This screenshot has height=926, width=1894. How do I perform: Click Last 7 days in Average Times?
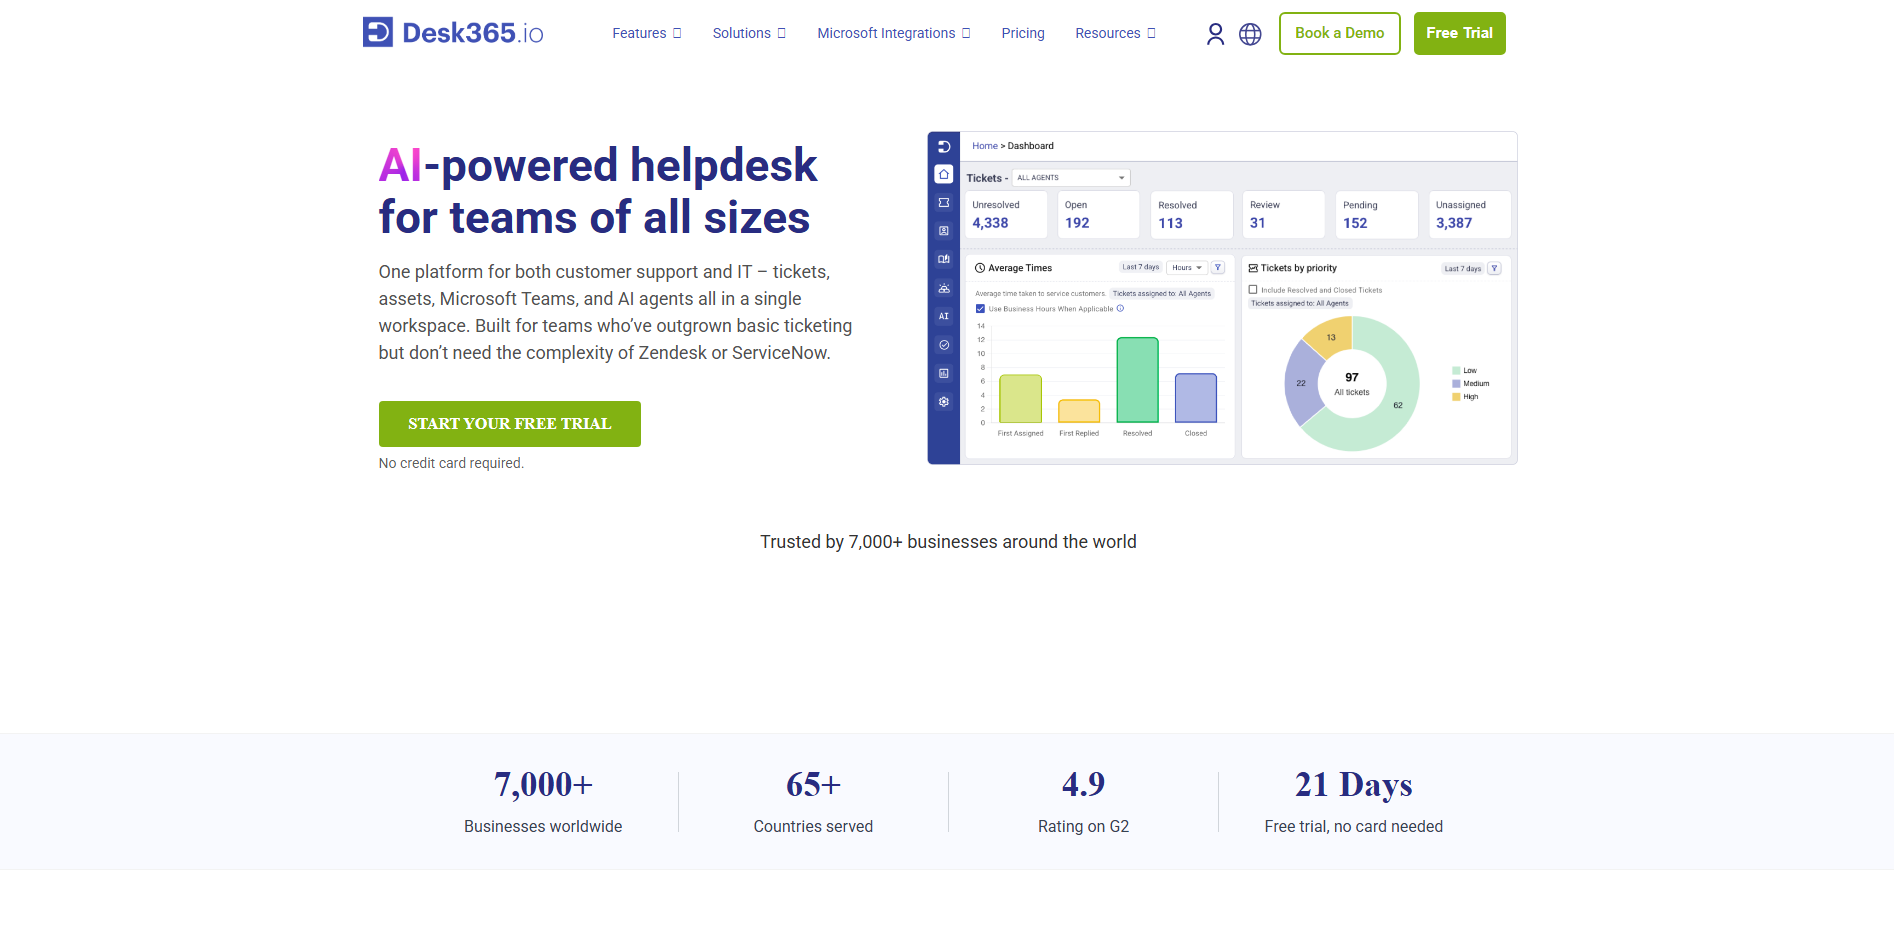point(1141,268)
